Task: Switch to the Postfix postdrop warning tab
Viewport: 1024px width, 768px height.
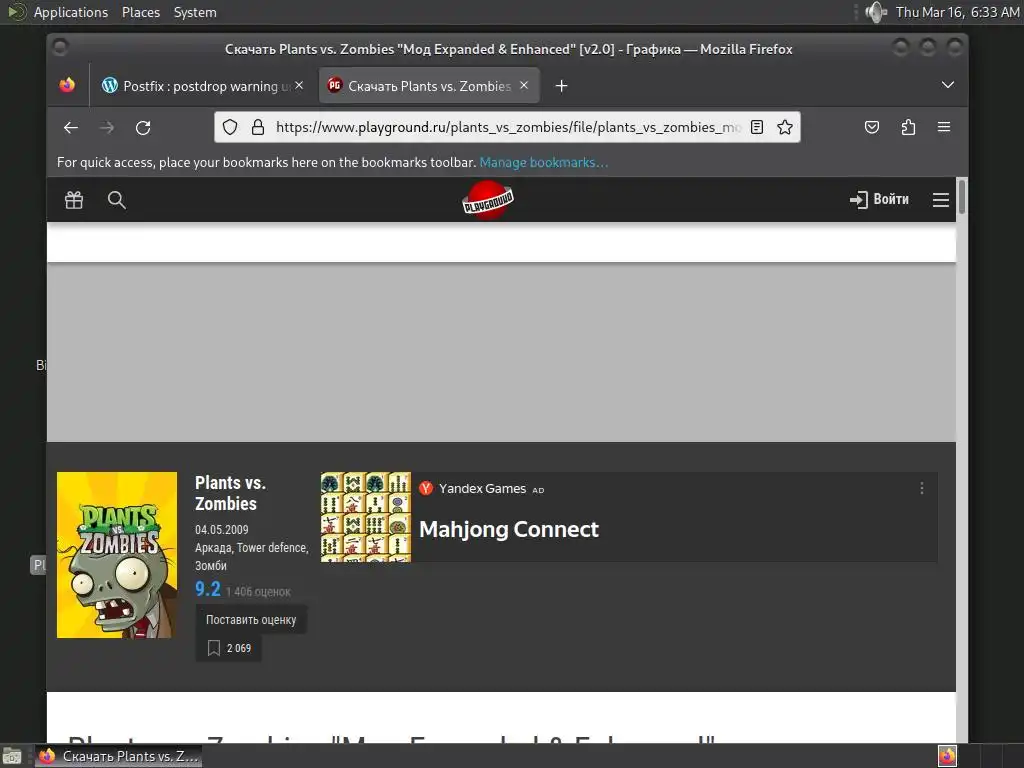Action: tap(202, 86)
